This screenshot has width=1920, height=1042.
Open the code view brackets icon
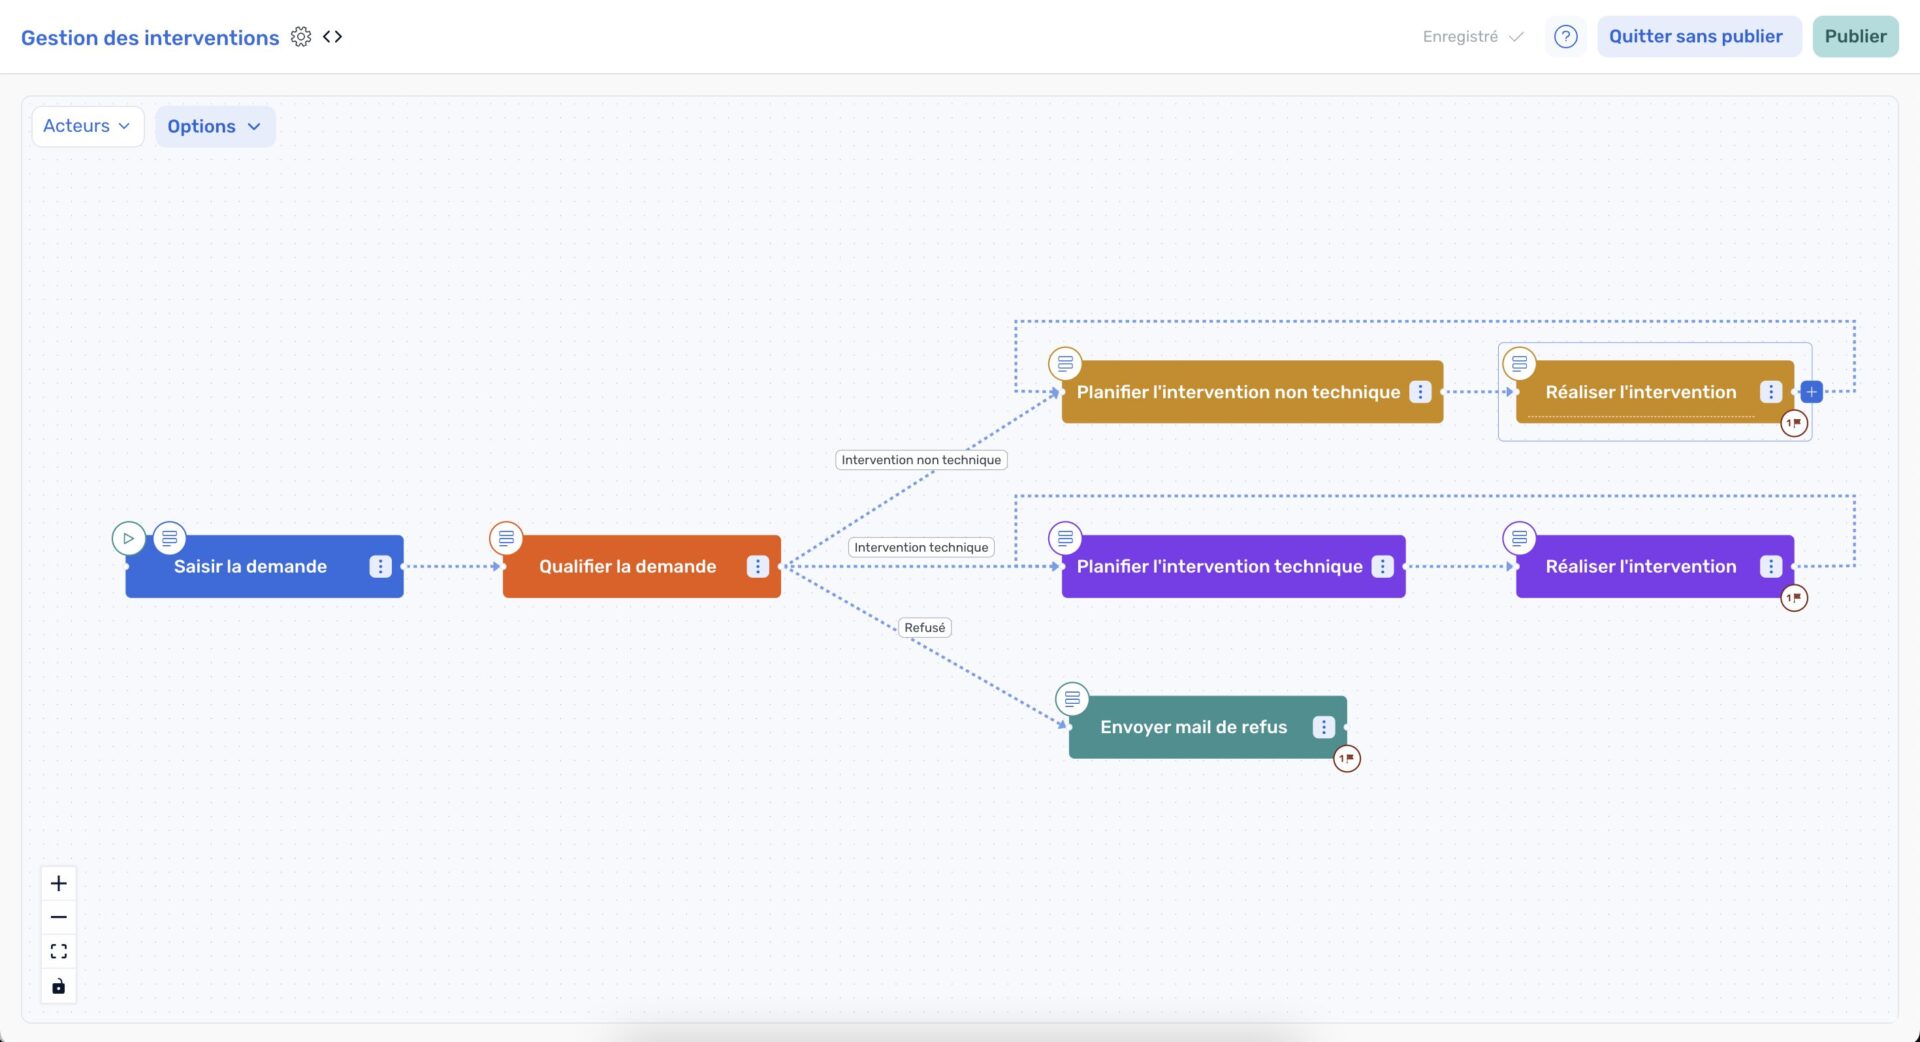pos(333,37)
